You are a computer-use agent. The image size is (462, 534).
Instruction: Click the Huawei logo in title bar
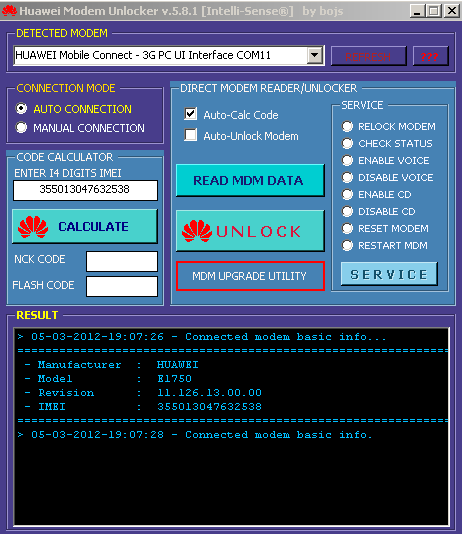[9, 11]
